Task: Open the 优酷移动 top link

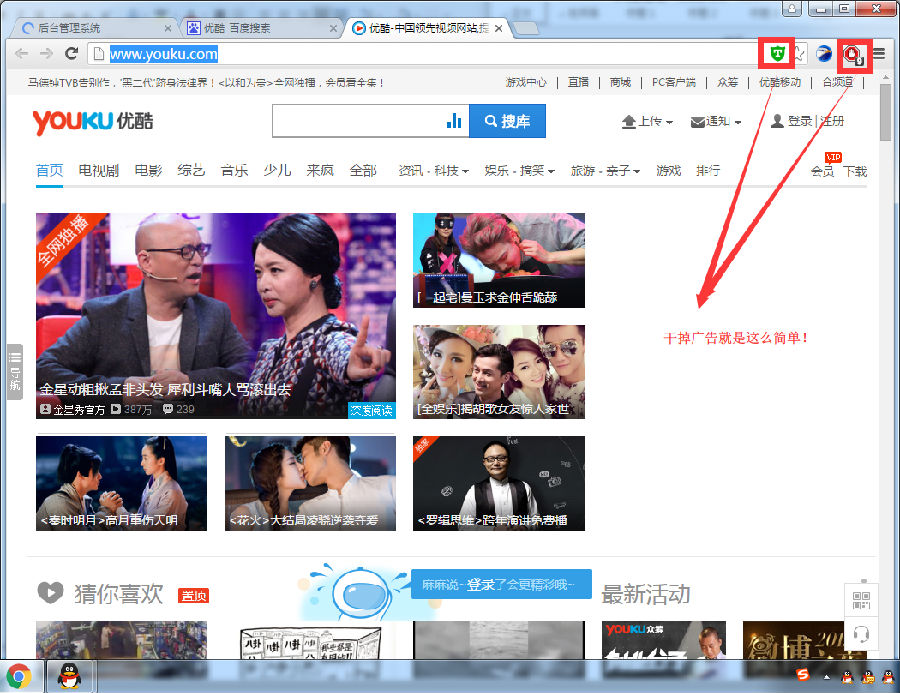Action: [x=779, y=83]
